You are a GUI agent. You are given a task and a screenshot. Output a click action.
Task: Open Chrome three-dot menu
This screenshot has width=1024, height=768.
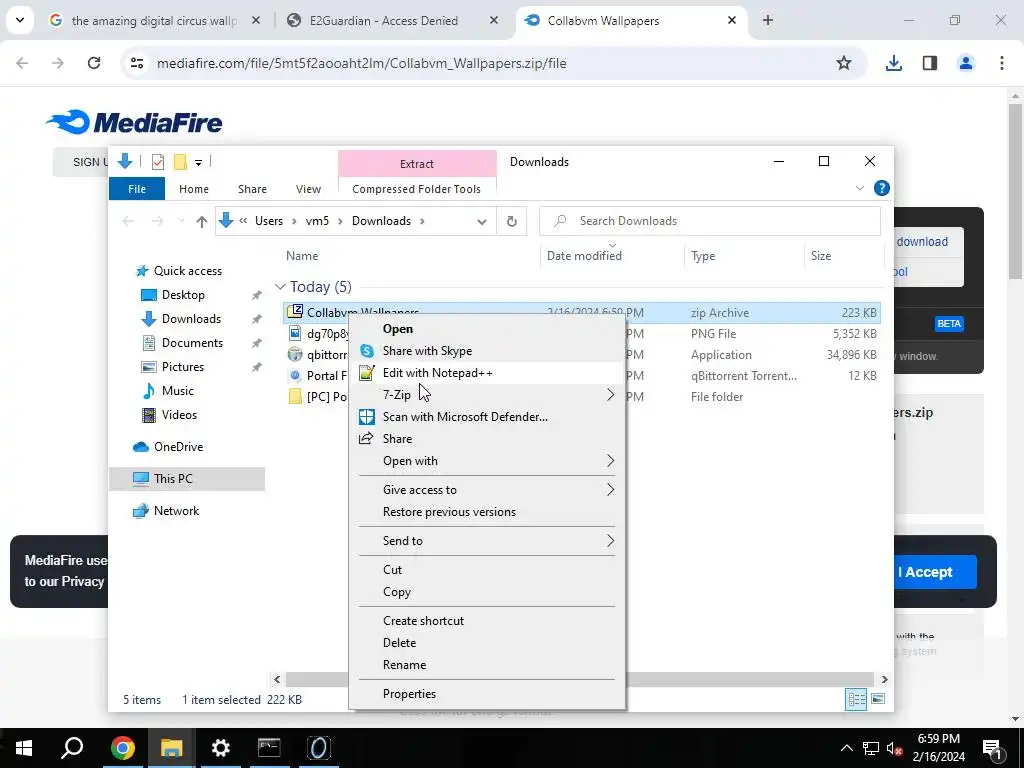pos(1001,63)
